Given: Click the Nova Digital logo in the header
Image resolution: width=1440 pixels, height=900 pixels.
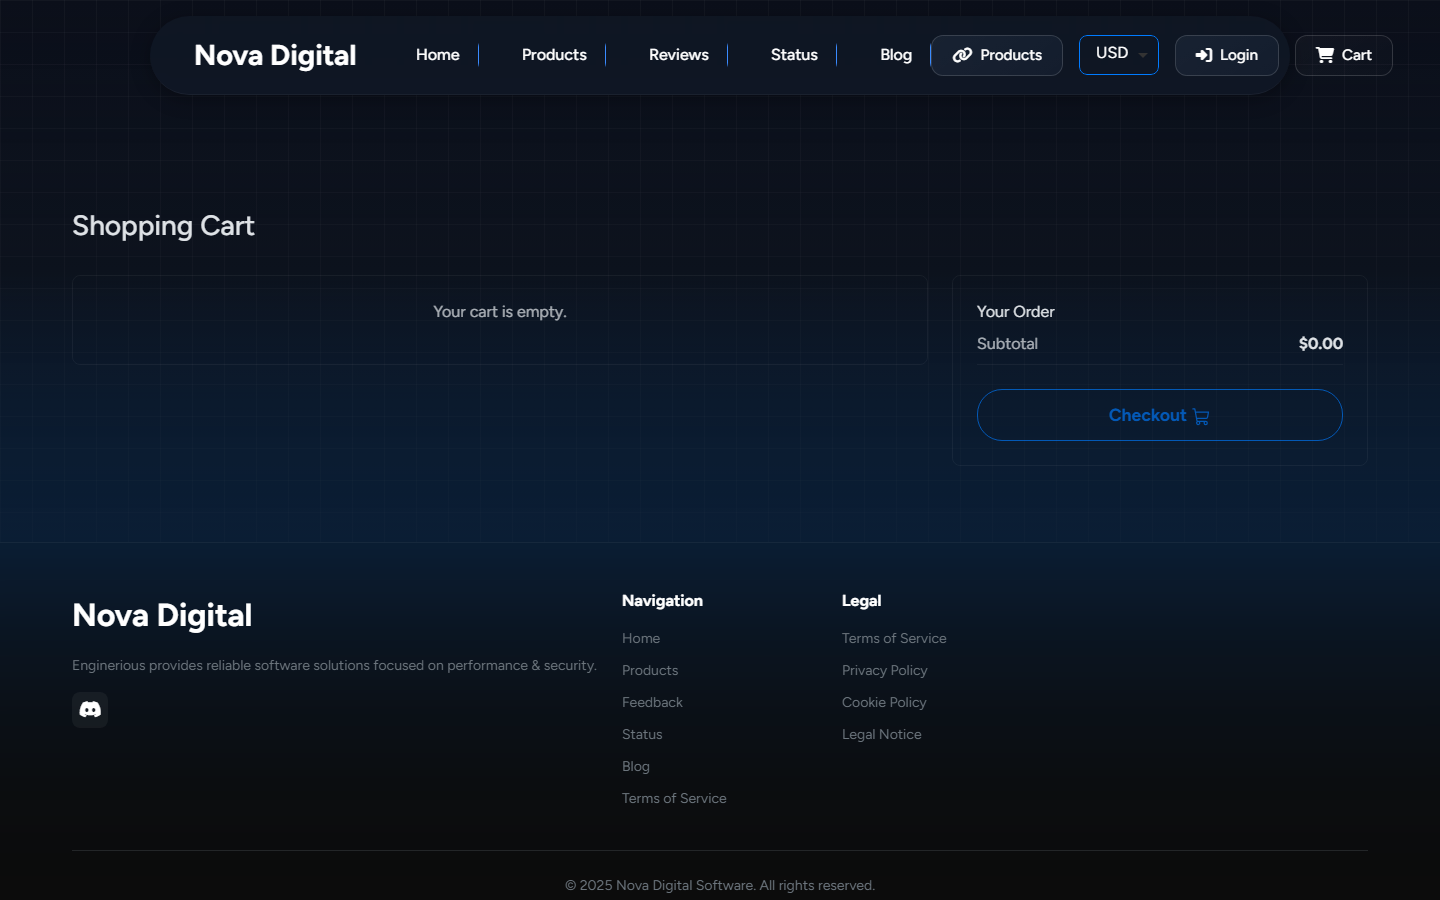Looking at the screenshot, I should pos(275,55).
